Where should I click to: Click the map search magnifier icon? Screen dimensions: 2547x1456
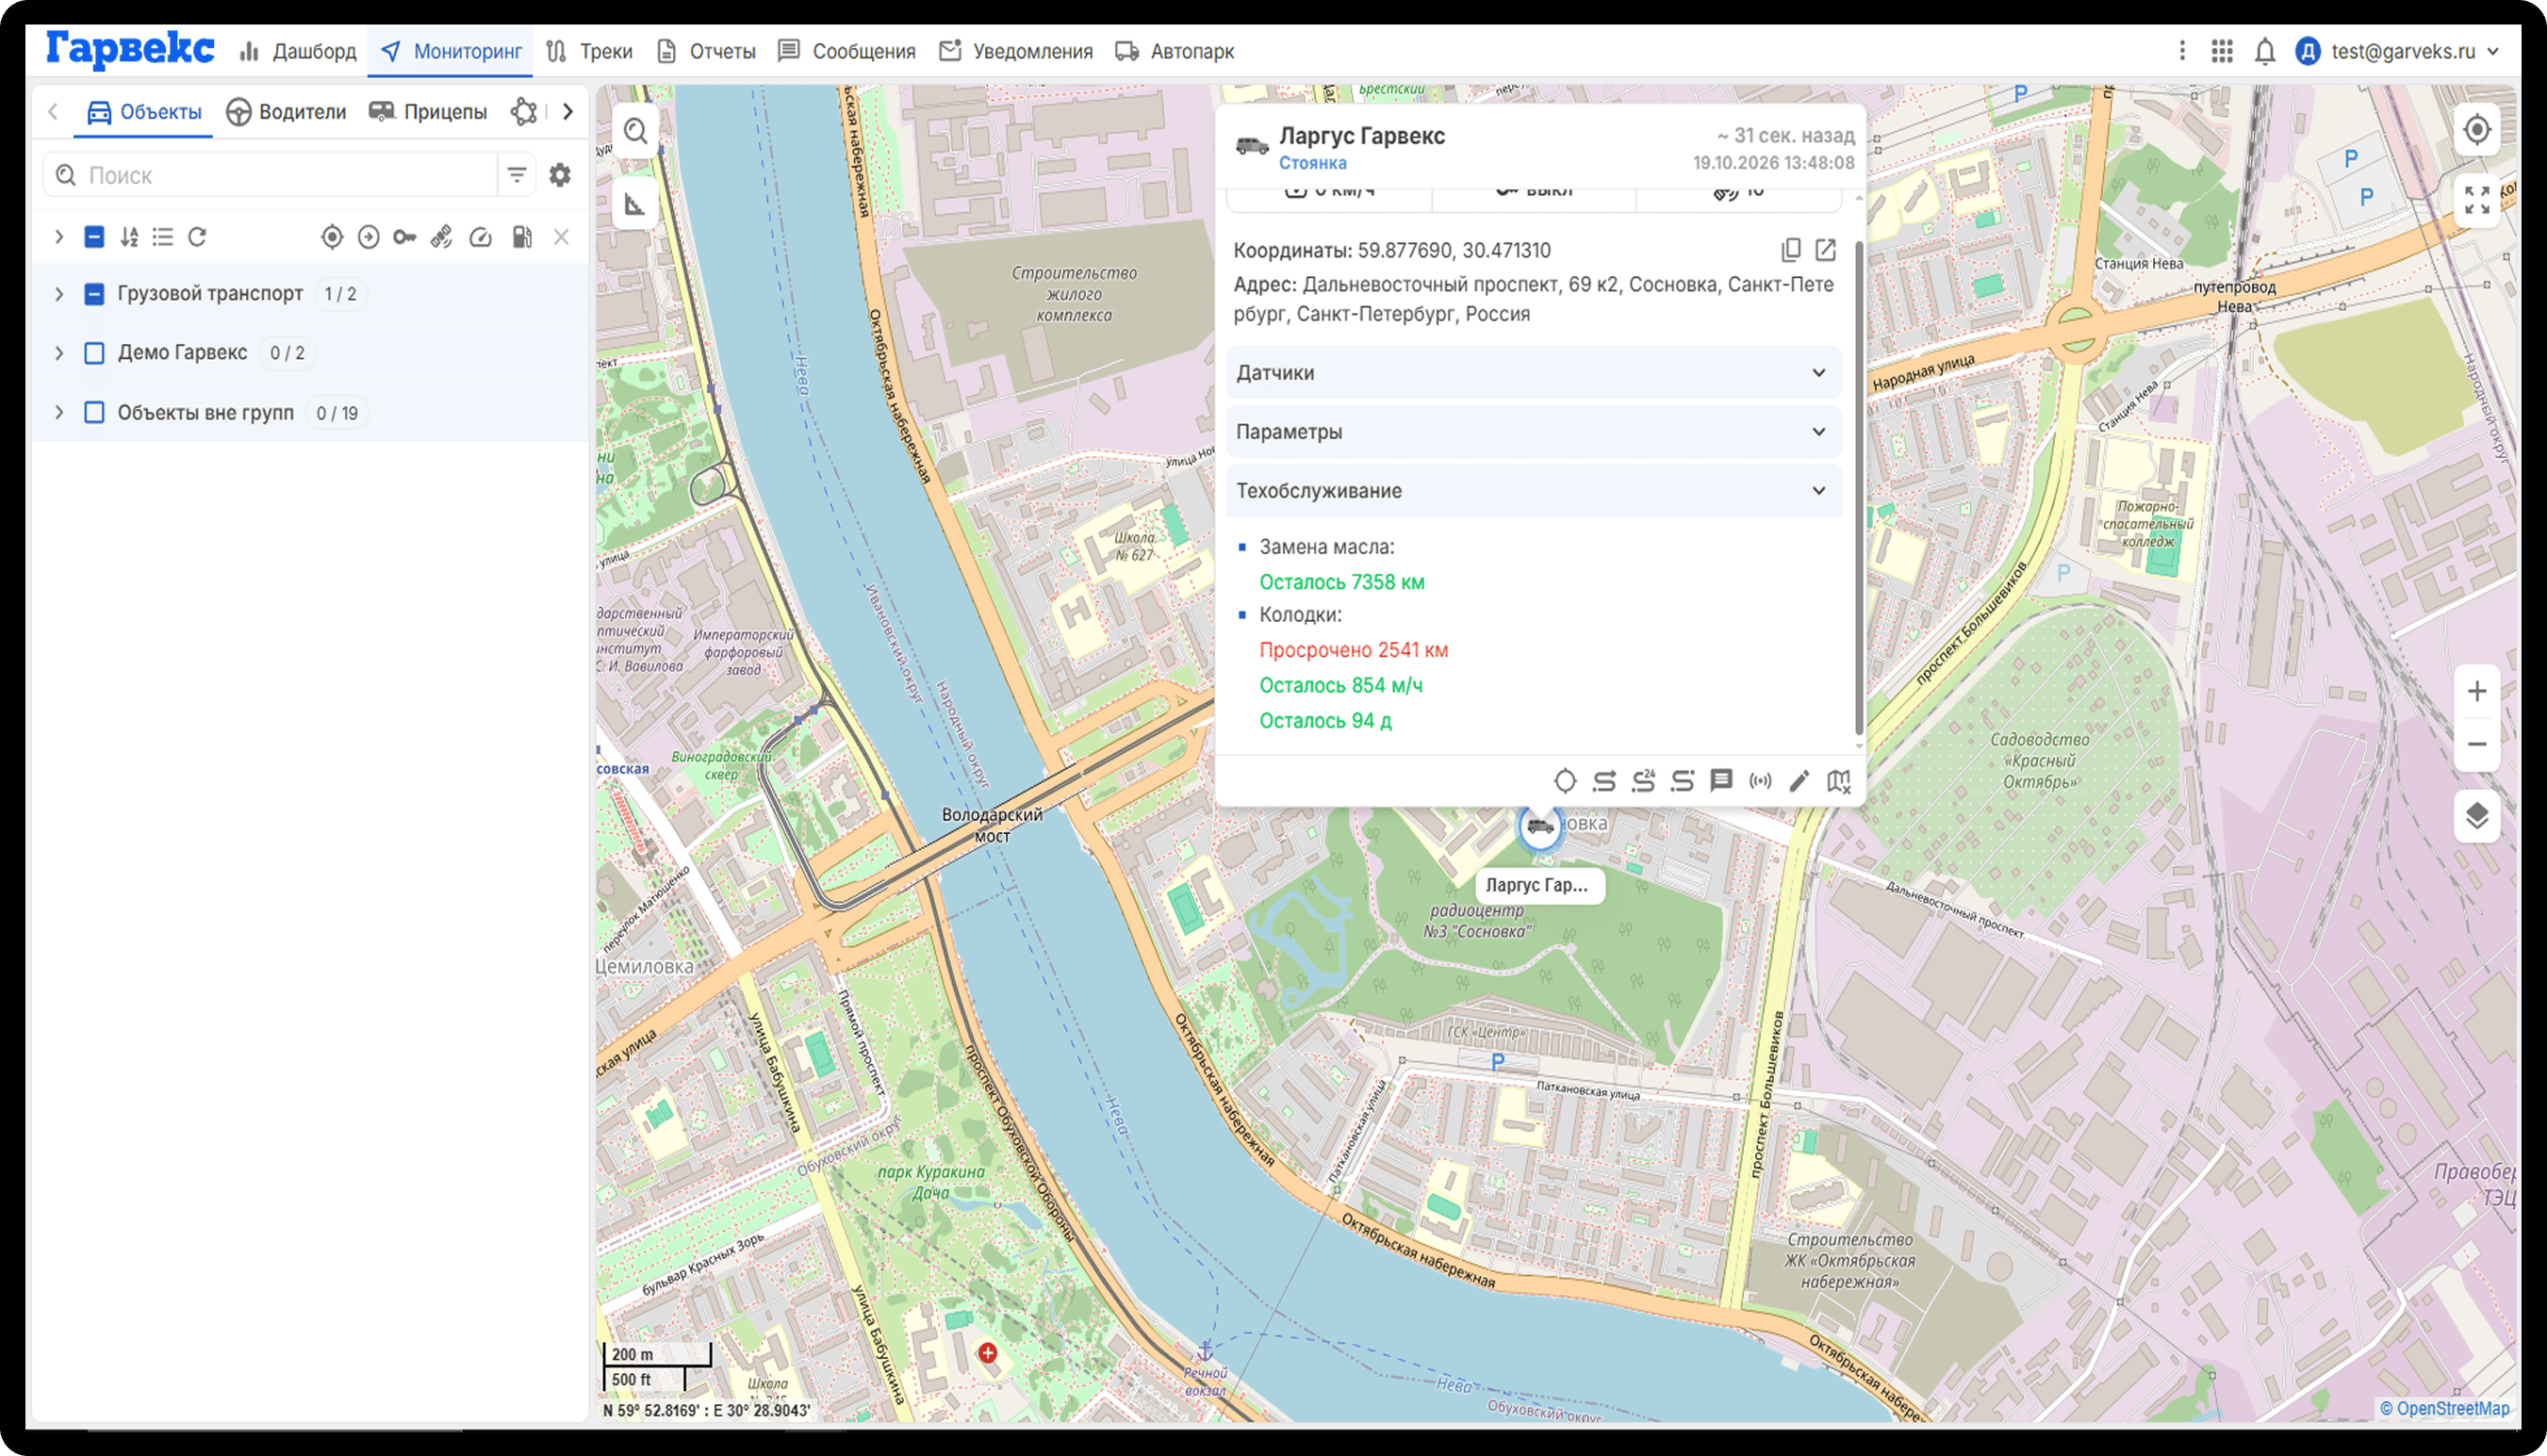pyautogui.click(x=635, y=132)
